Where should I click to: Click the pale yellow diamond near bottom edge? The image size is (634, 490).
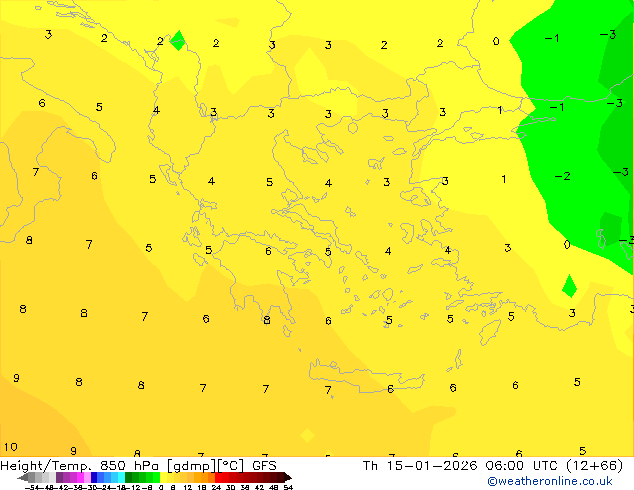(307, 435)
